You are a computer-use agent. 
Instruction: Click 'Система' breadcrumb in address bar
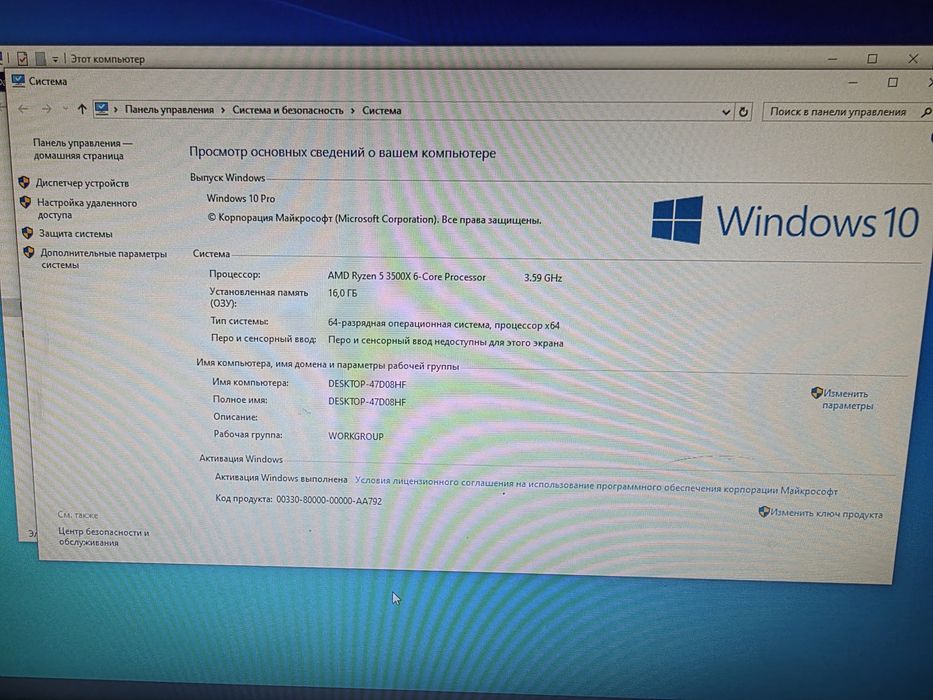(381, 111)
